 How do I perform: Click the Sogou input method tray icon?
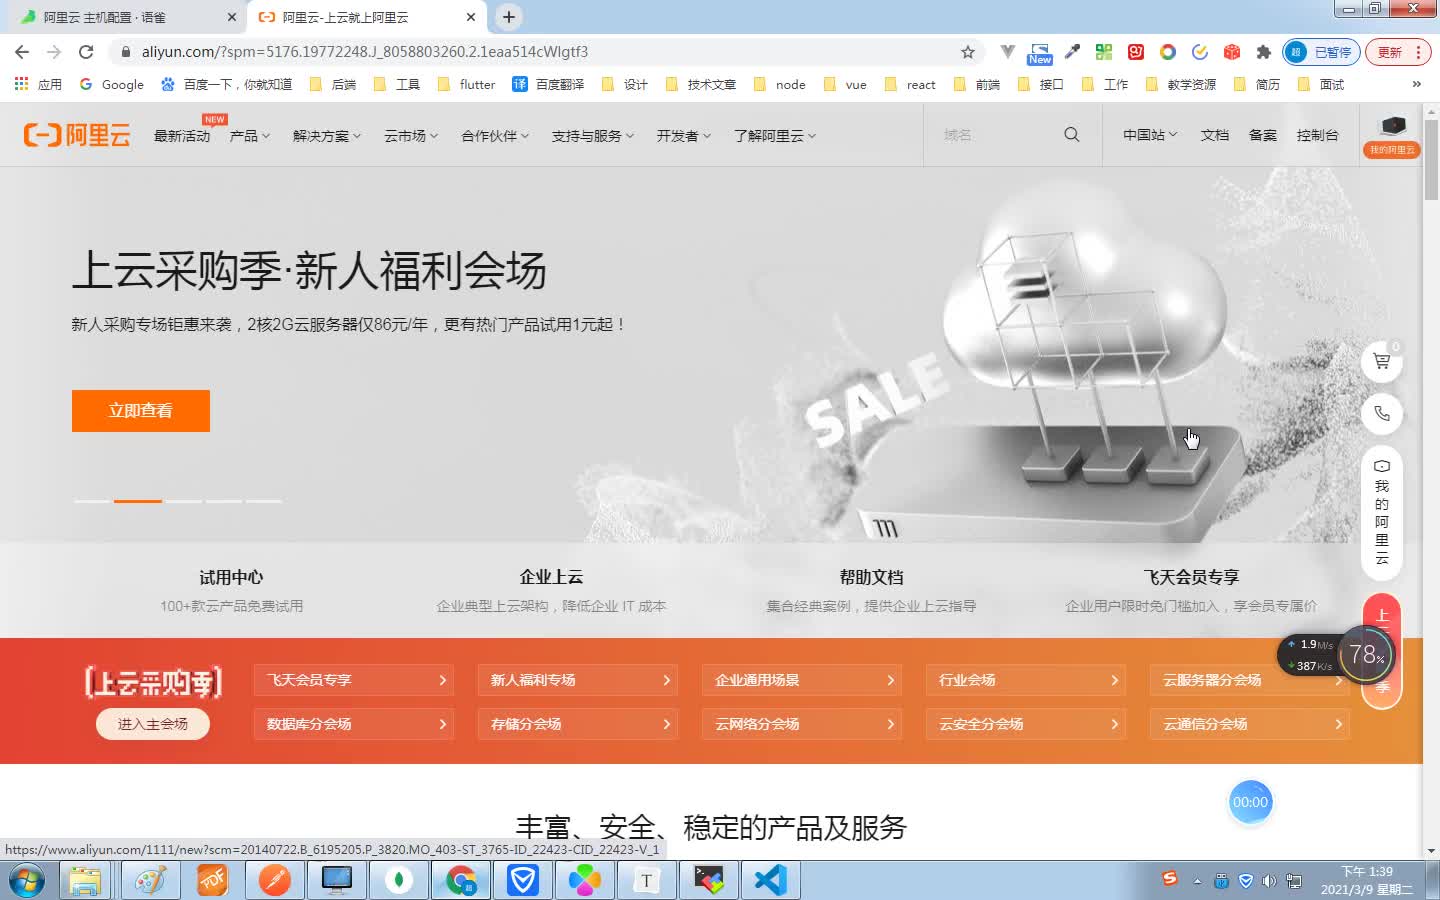[1169, 878]
